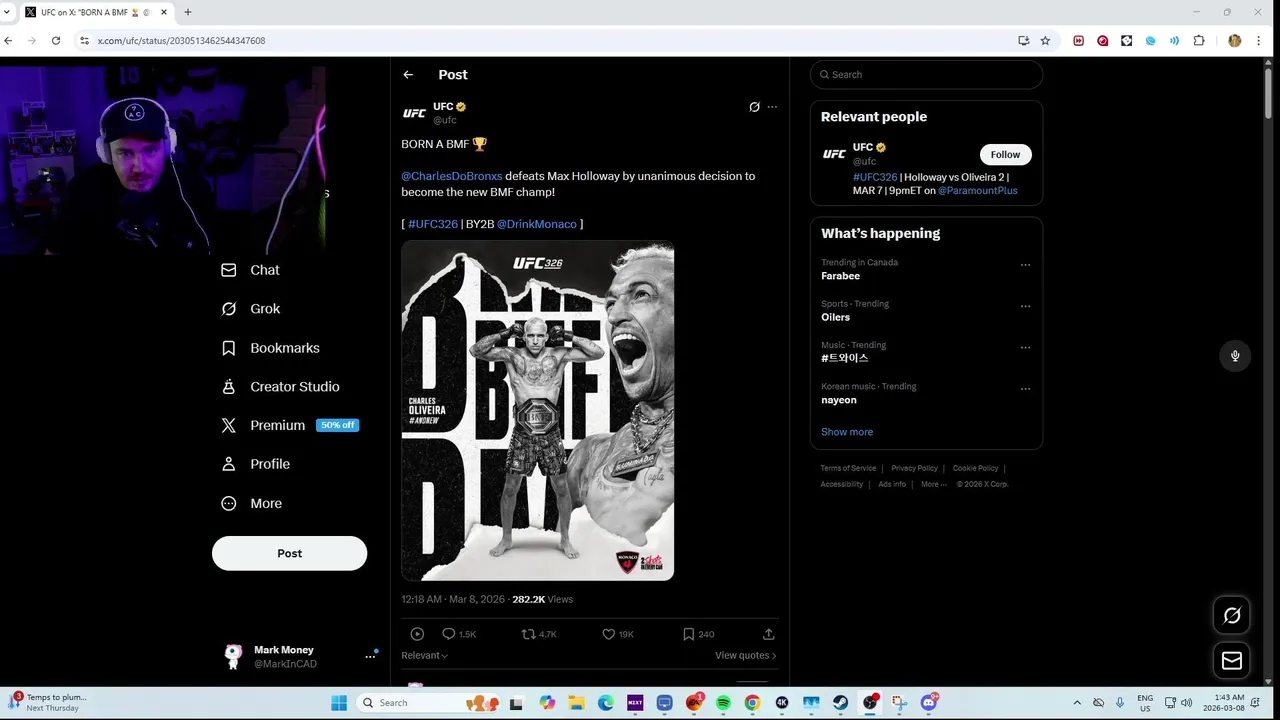Open the Privacy Policy footer link
Viewport: 1280px width, 720px height.
pos(914,468)
